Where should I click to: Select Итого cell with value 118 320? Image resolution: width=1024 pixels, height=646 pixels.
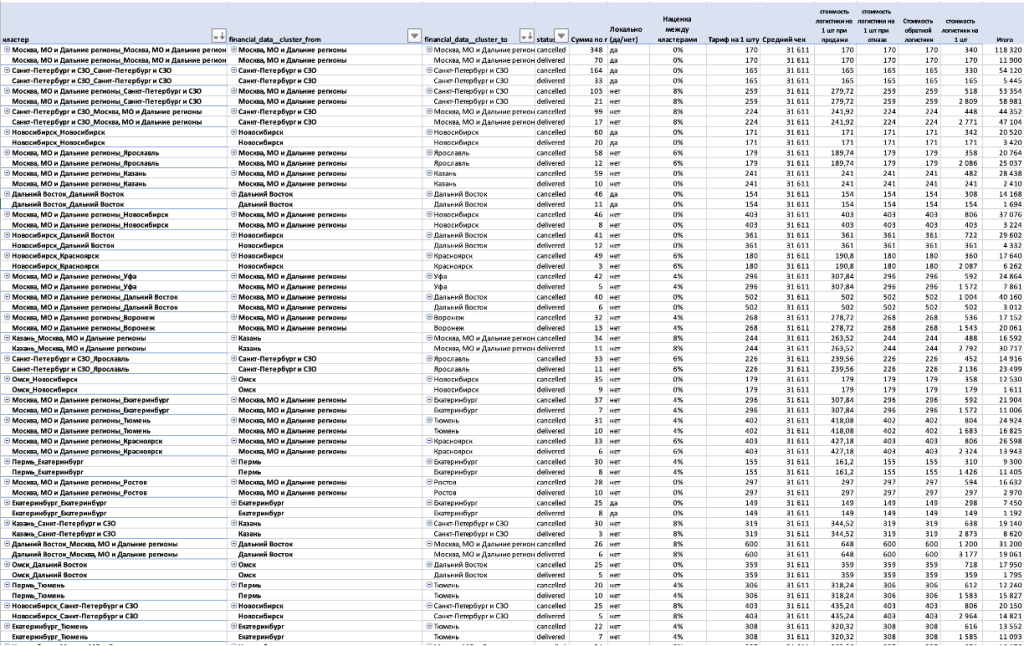tap(1002, 50)
